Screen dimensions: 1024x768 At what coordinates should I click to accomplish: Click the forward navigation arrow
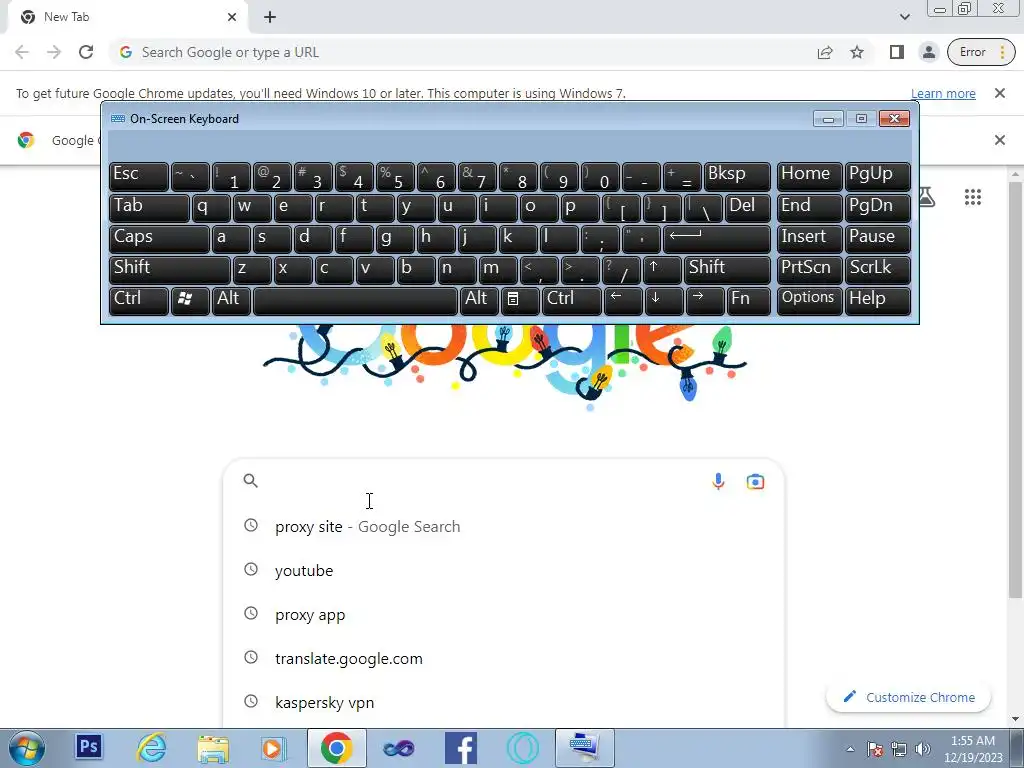pyautogui.click(x=54, y=52)
